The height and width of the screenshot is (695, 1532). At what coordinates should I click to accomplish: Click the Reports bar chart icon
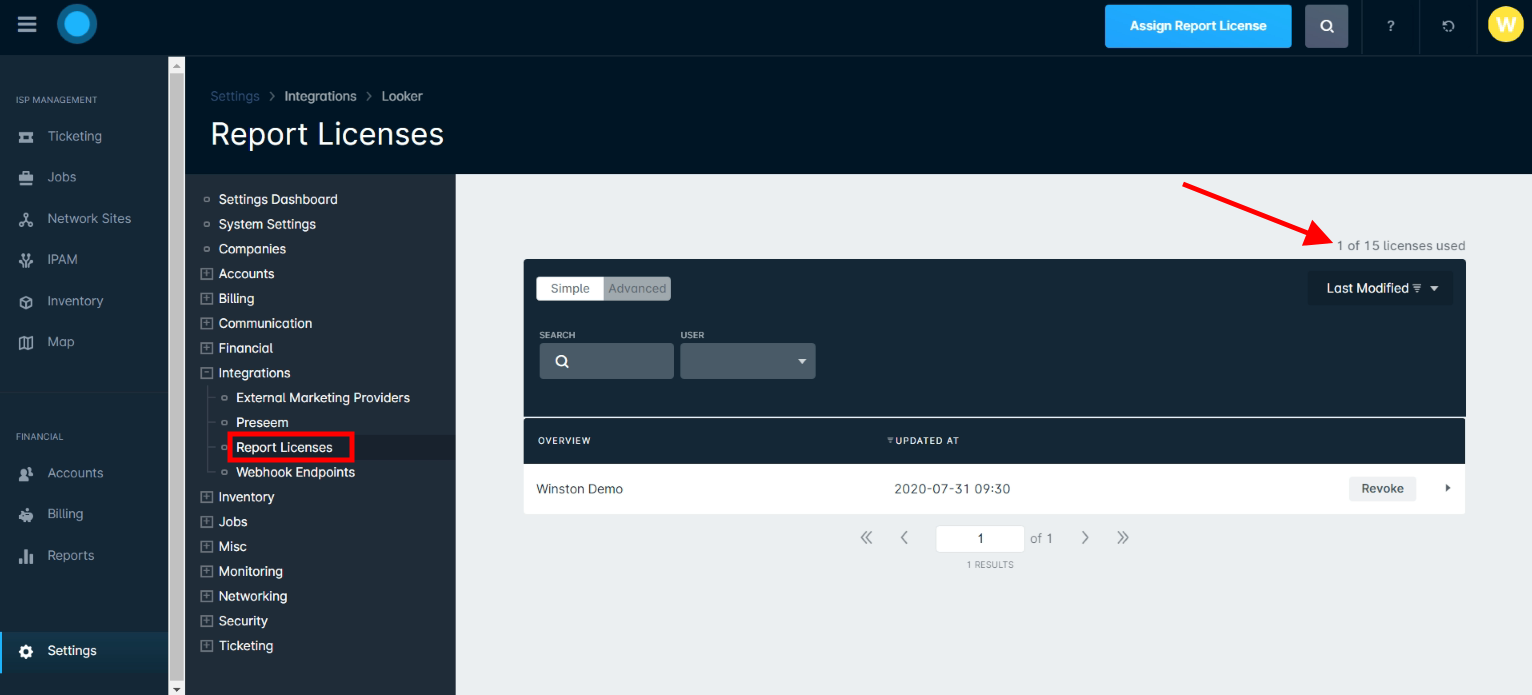click(x=26, y=556)
